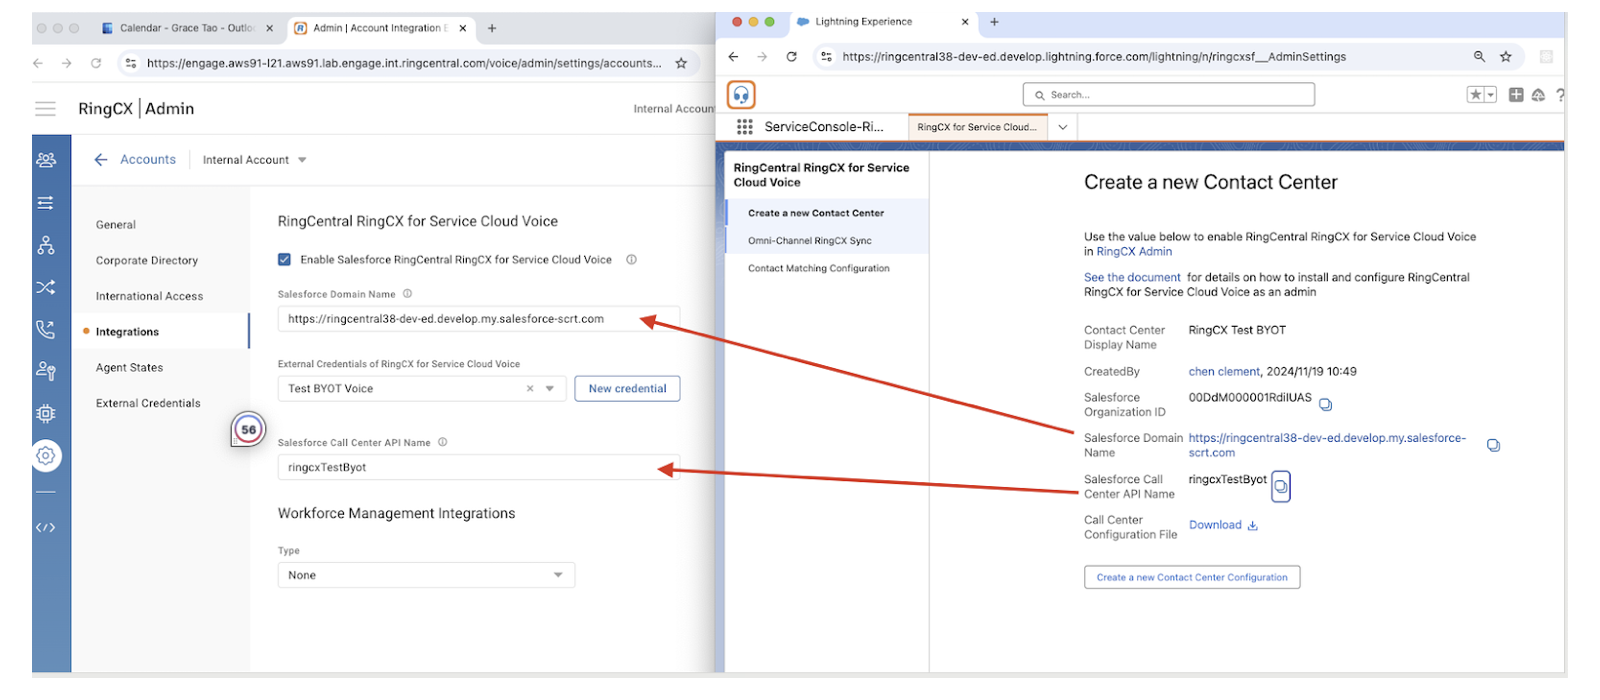The height and width of the screenshot is (700, 1600).
Task: Toggle Enable Salesforce RingCX Service Cloud Voice checkbox
Action: (x=284, y=260)
